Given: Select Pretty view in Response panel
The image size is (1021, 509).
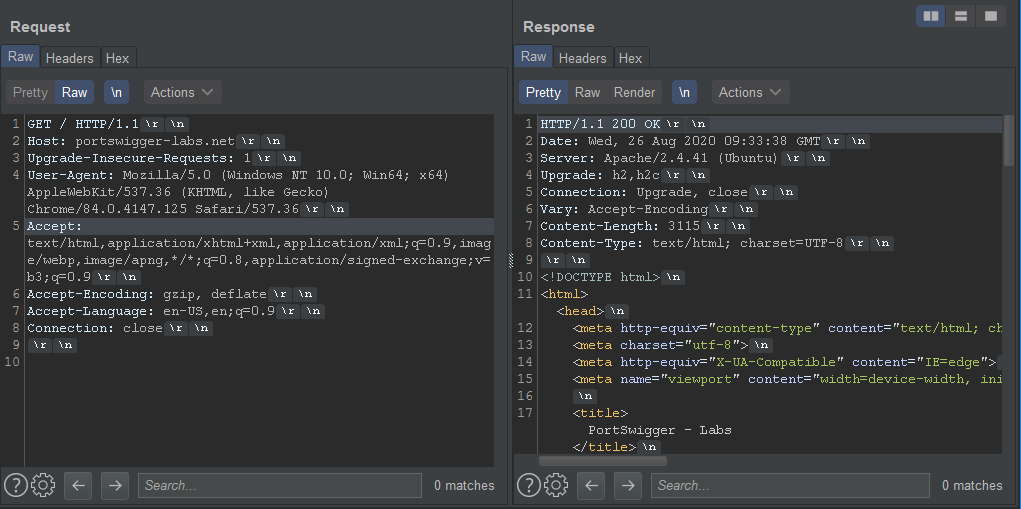Looking at the screenshot, I should (x=543, y=92).
